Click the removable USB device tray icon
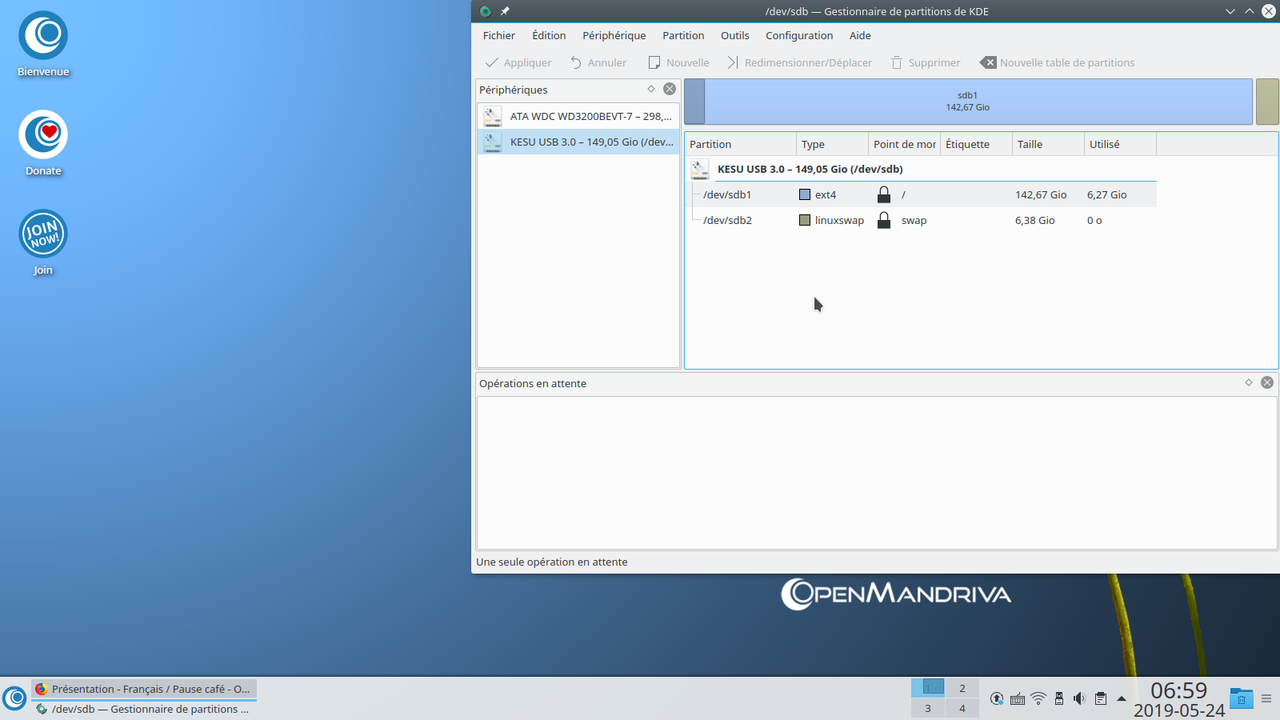This screenshot has height=720, width=1280. point(1059,698)
